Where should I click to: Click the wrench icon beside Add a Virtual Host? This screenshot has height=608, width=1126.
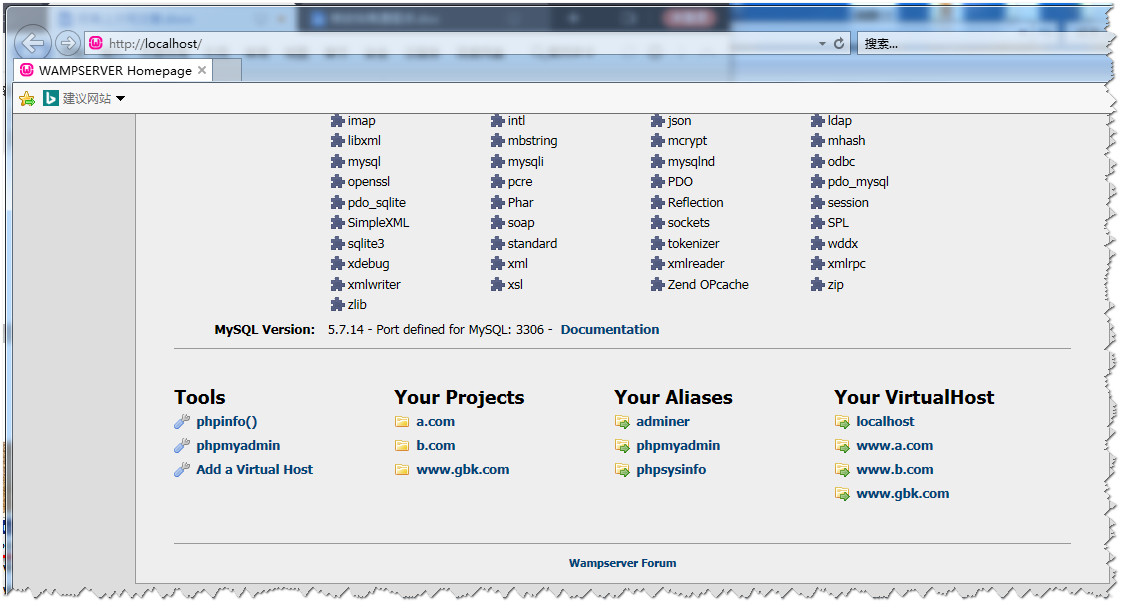point(182,469)
